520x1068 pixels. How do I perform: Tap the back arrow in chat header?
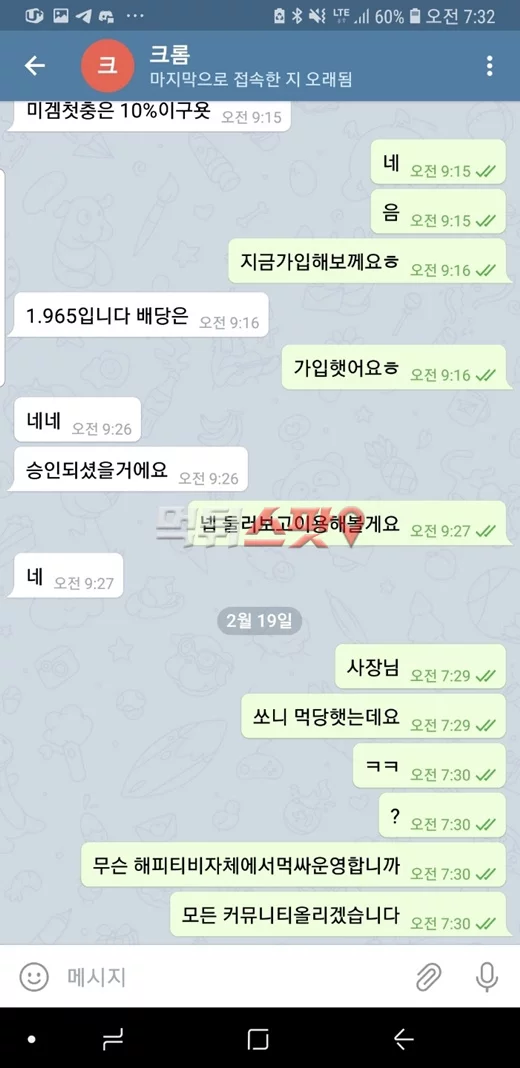tap(34, 65)
